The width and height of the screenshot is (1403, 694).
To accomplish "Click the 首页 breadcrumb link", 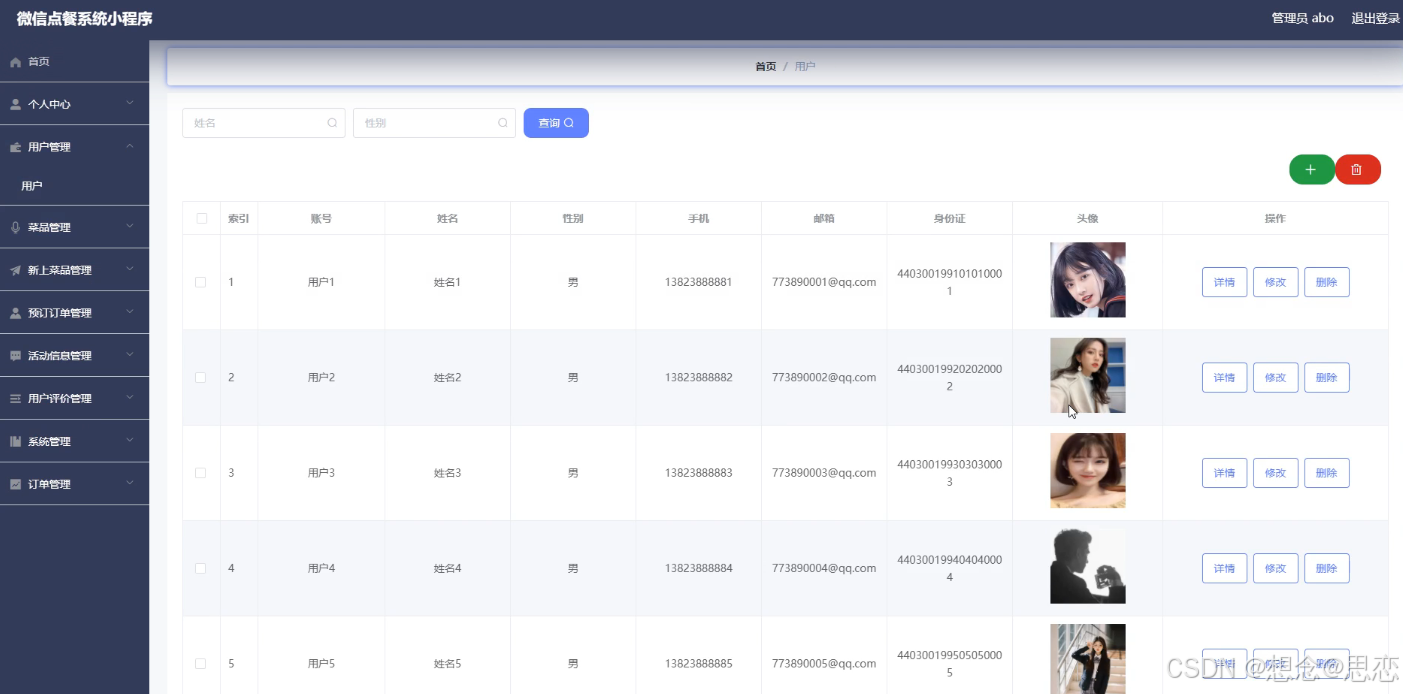I will tap(765, 67).
